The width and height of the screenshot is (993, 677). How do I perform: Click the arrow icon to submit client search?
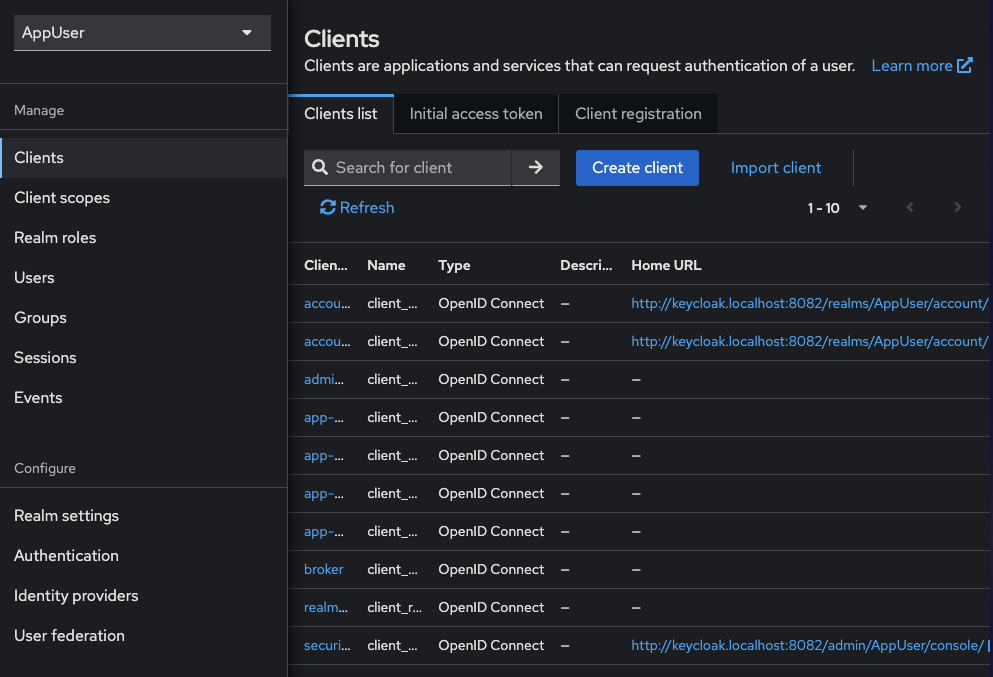(536, 167)
